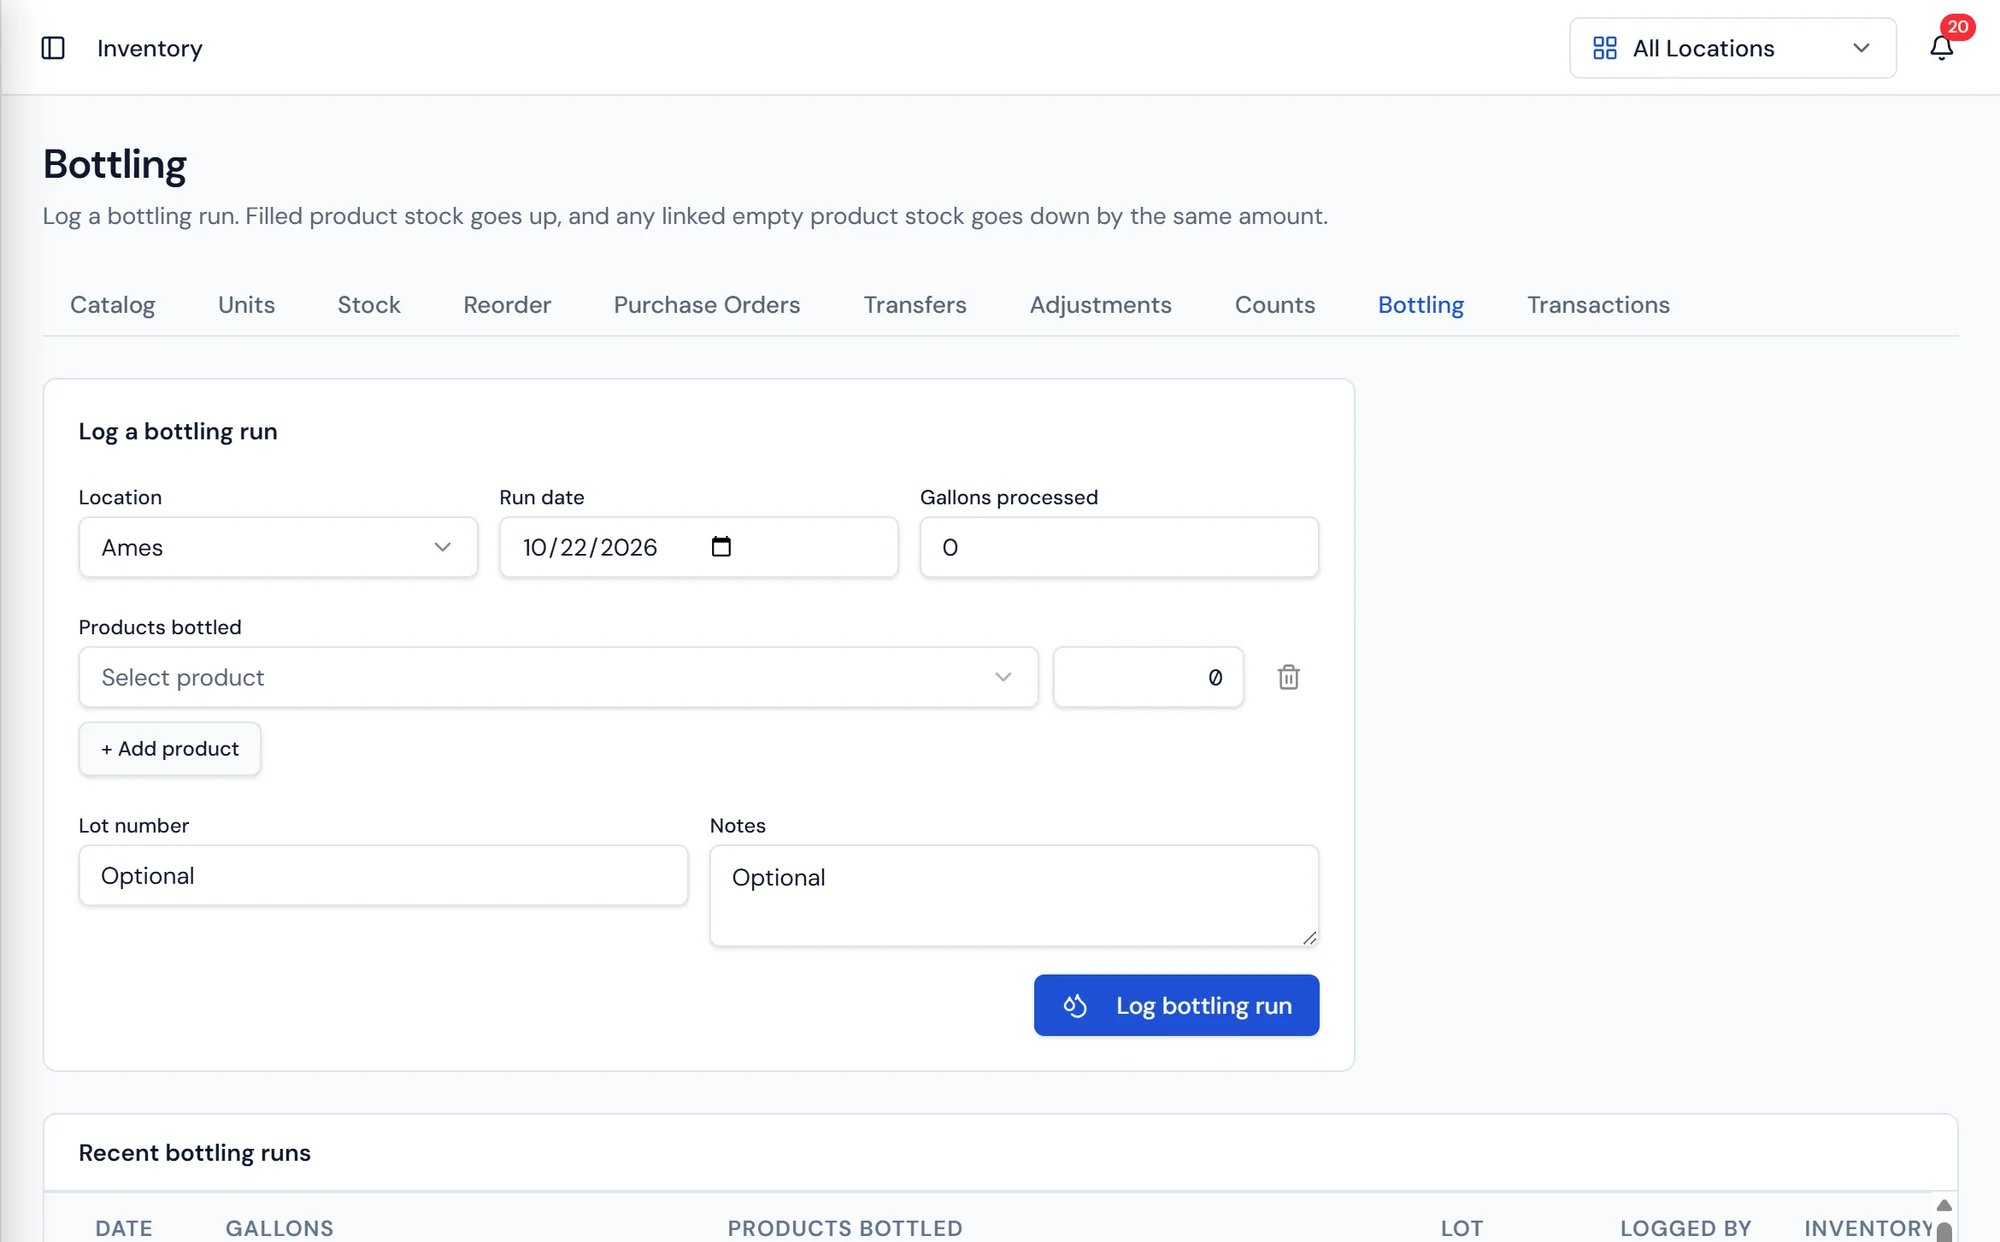Switch to the Catalog tab
Viewport: 2000px width, 1242px height.
pyautogui.click(x=112, y=305)
